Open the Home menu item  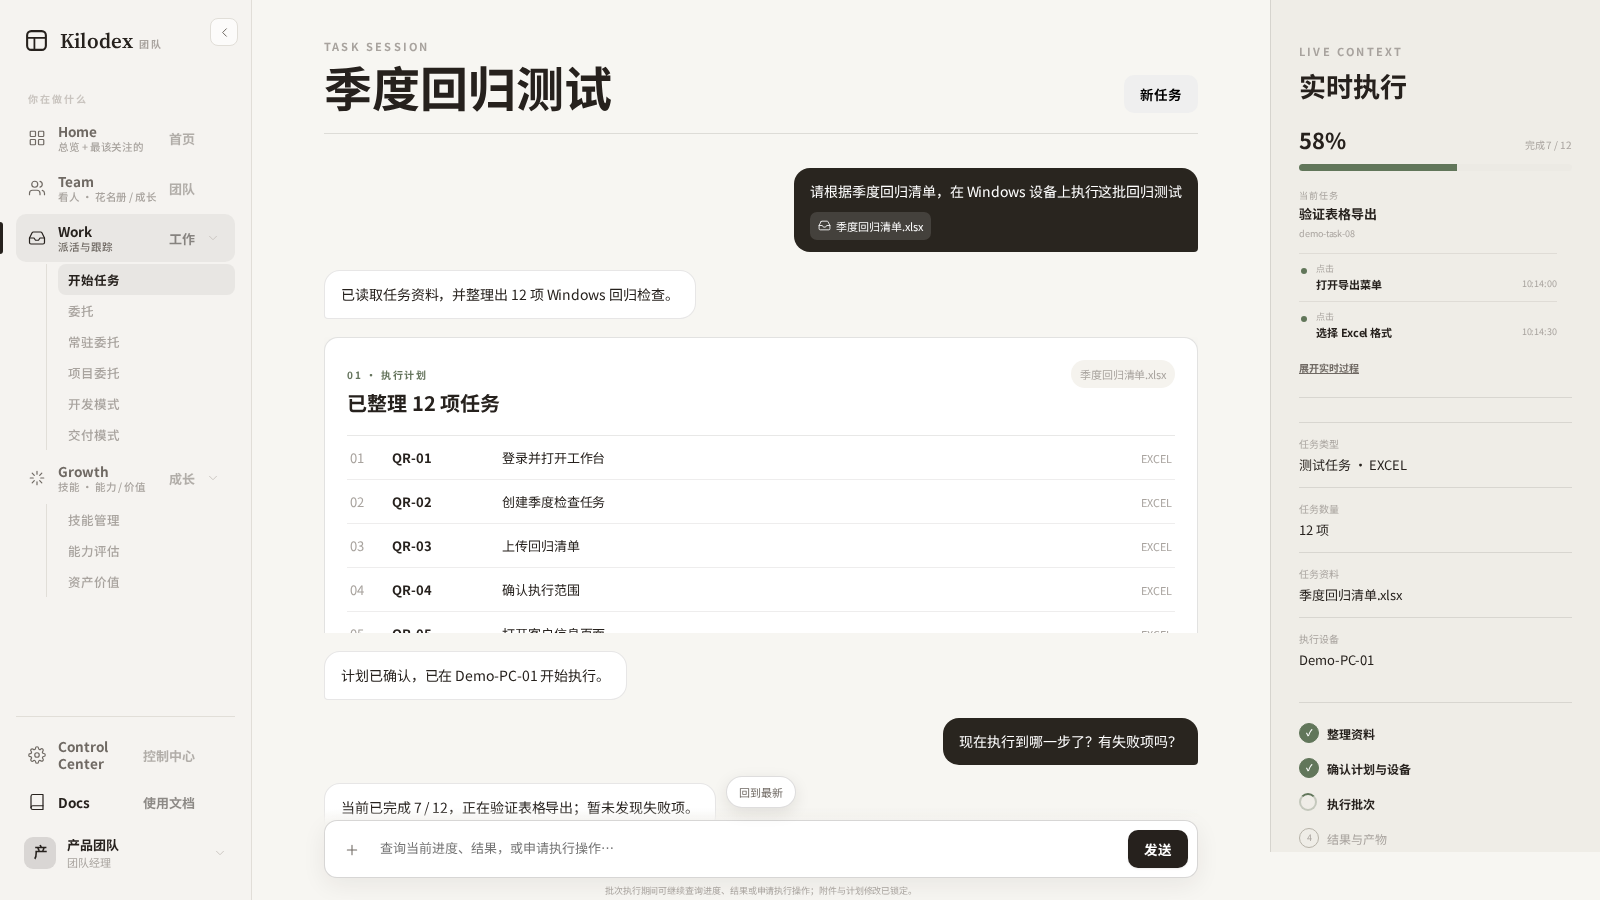125,139
